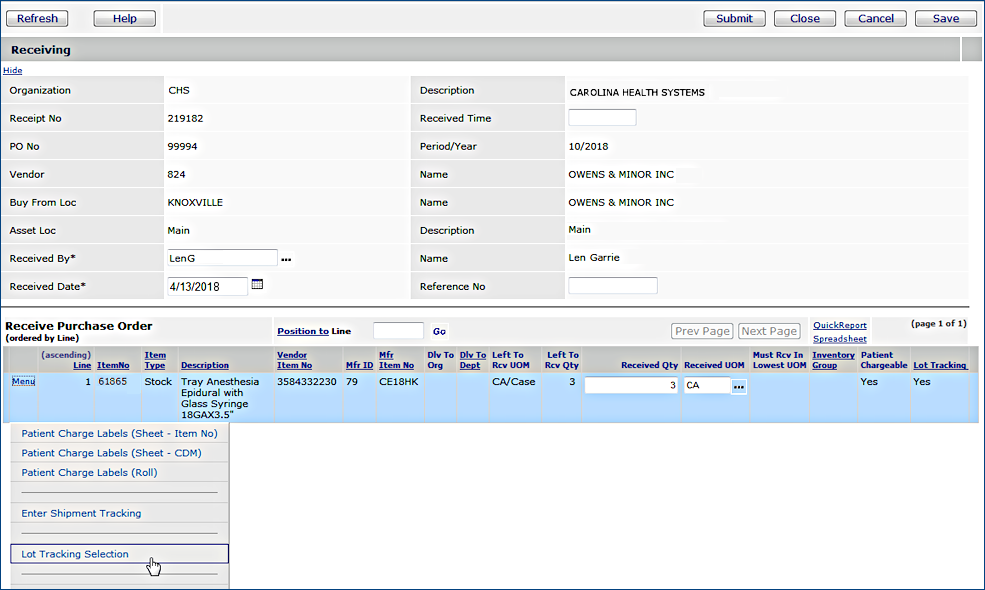Hide the receiving header panel

pos(12,70)
